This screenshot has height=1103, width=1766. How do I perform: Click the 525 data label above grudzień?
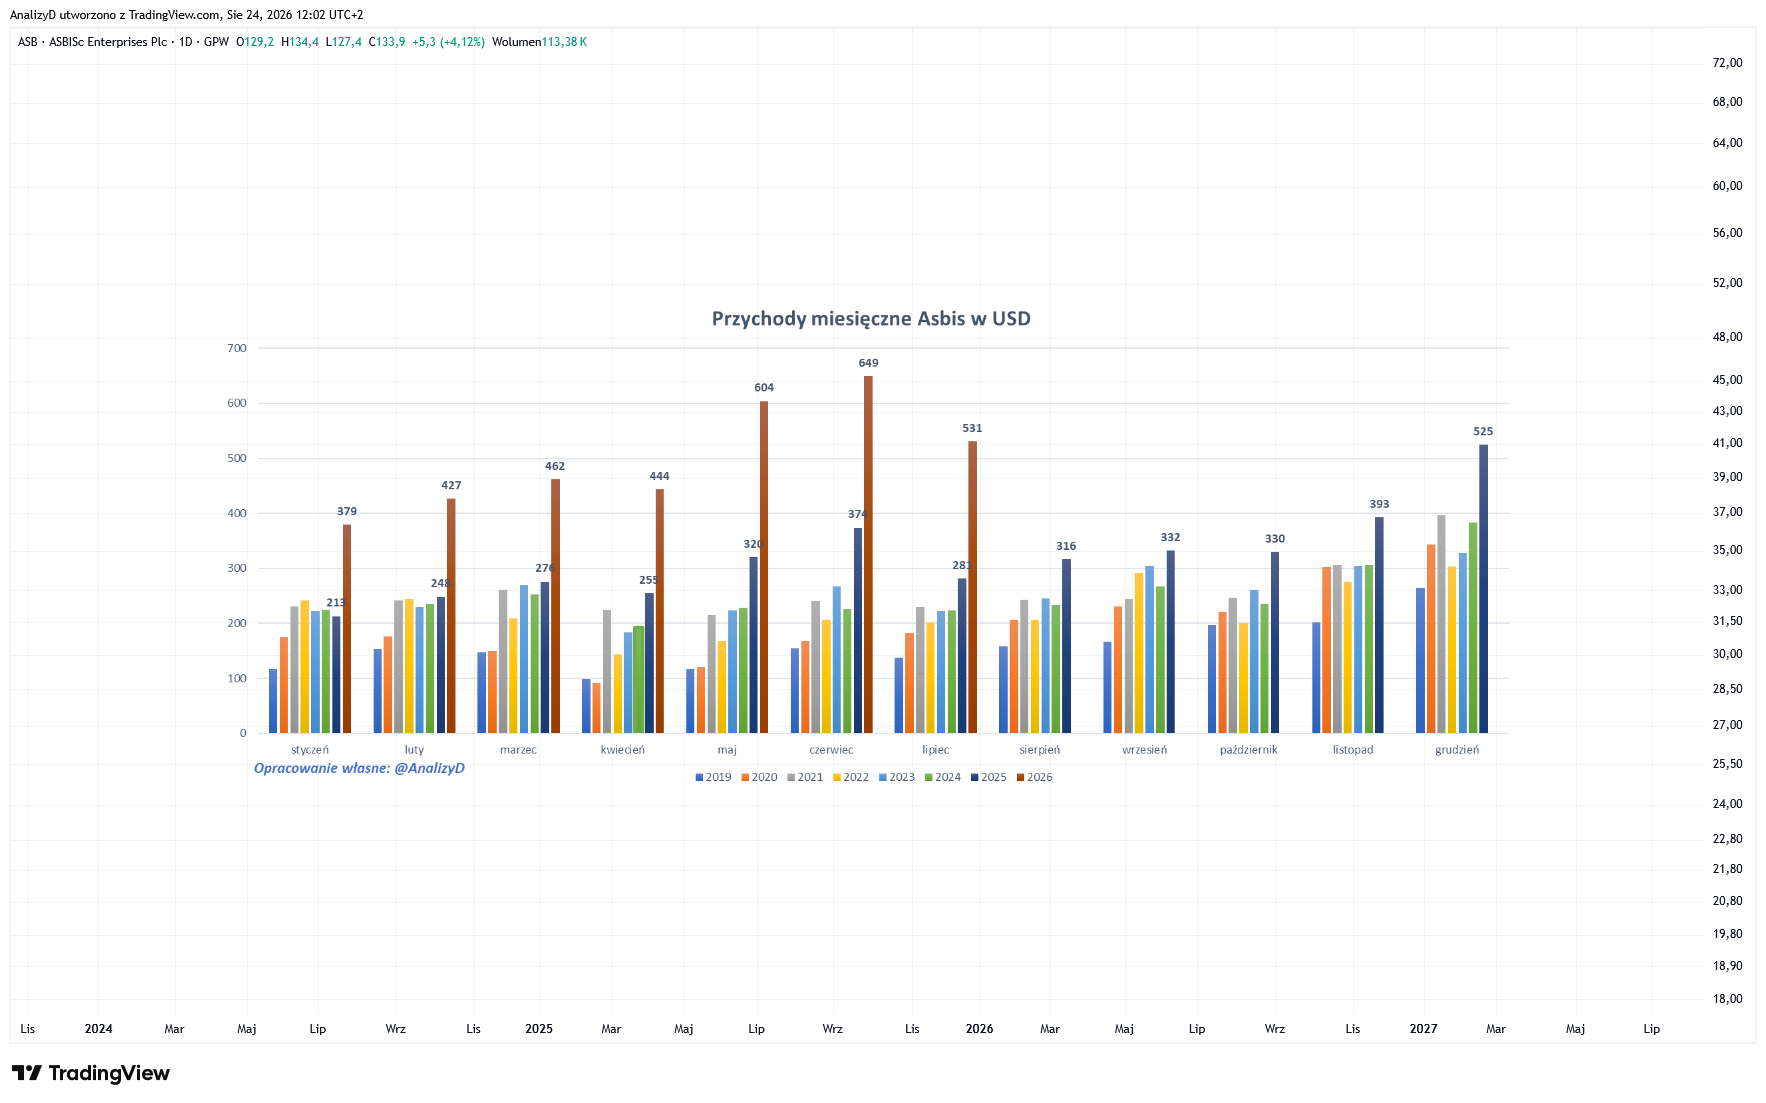point(1483,431)
